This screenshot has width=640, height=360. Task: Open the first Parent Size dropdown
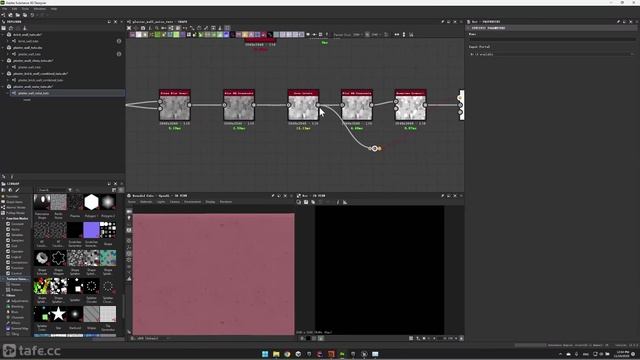click(357, 35)
